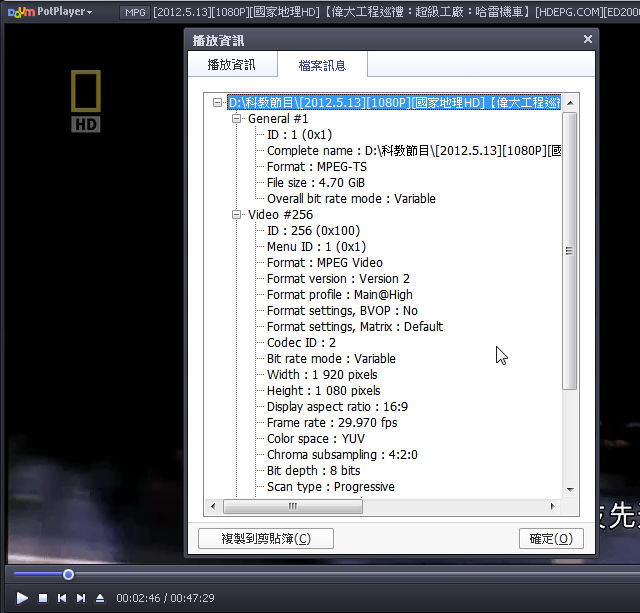Click the scroll down arrow of the tree
The height and width of the screenshot is (613, 640).
pos(570,489)
